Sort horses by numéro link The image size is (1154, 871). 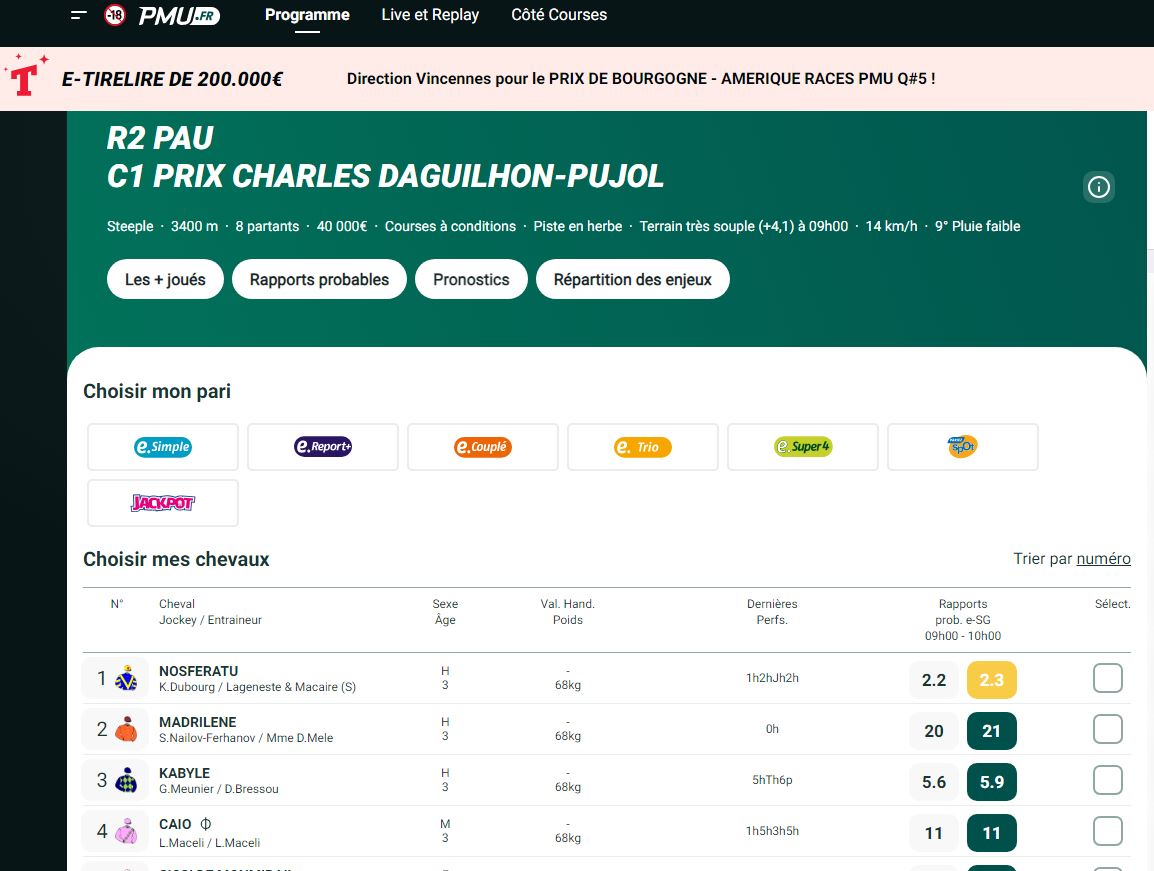click(x=1103, y=559)
